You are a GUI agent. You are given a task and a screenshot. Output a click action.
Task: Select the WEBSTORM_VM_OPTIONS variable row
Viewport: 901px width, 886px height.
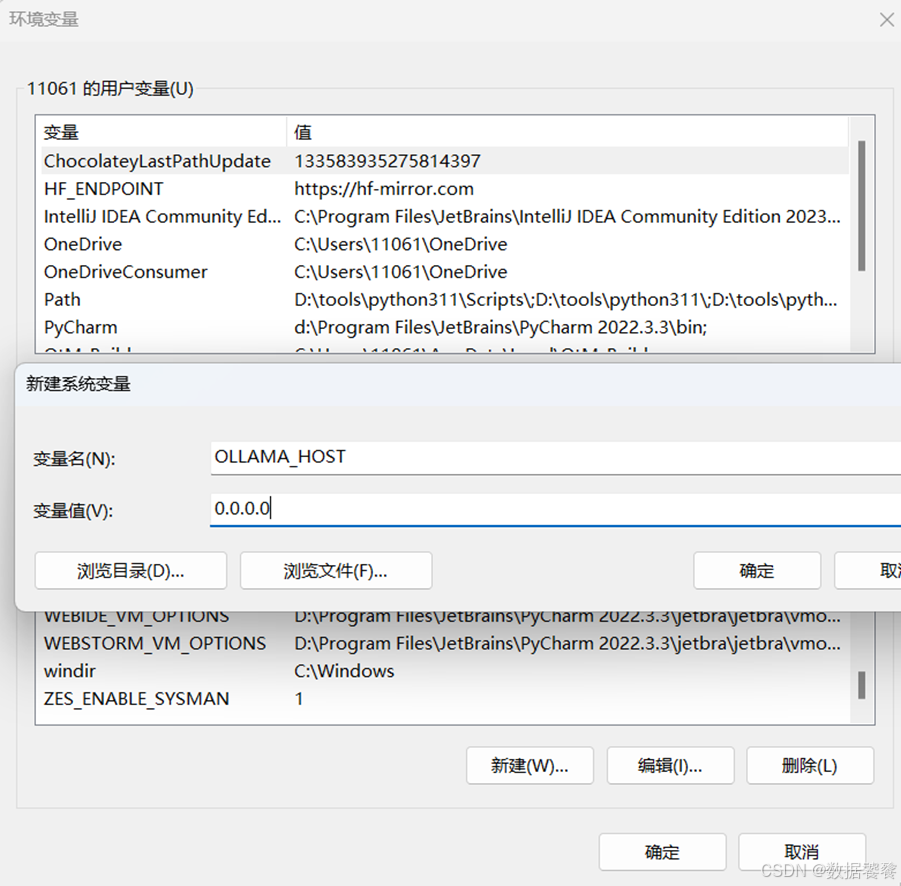click(445, 643)
